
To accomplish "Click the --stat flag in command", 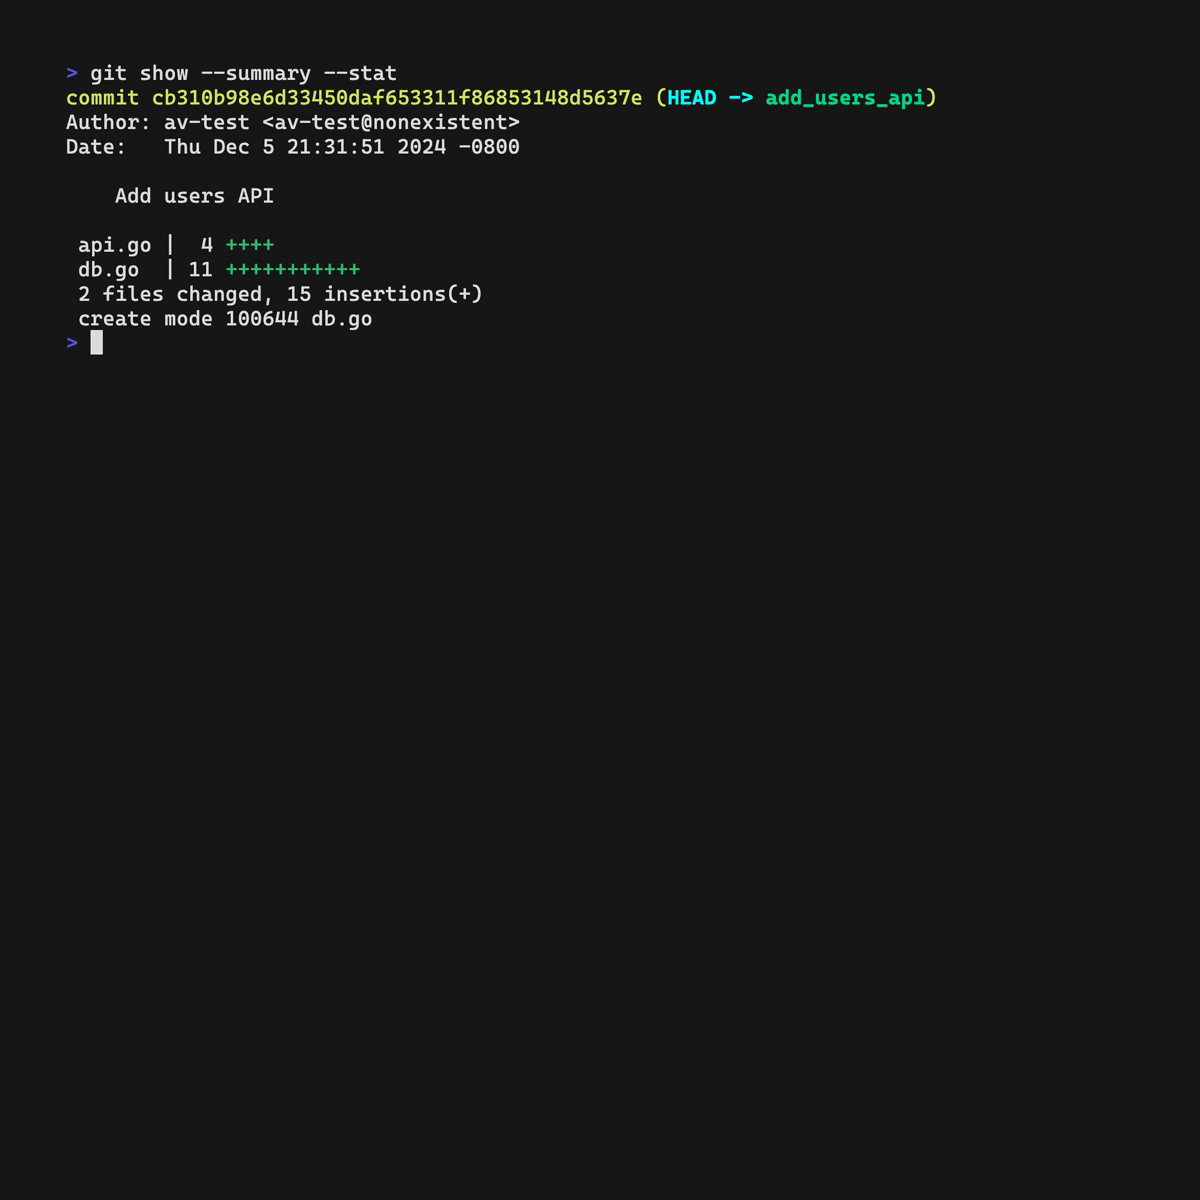I will (x=360, y=73).
